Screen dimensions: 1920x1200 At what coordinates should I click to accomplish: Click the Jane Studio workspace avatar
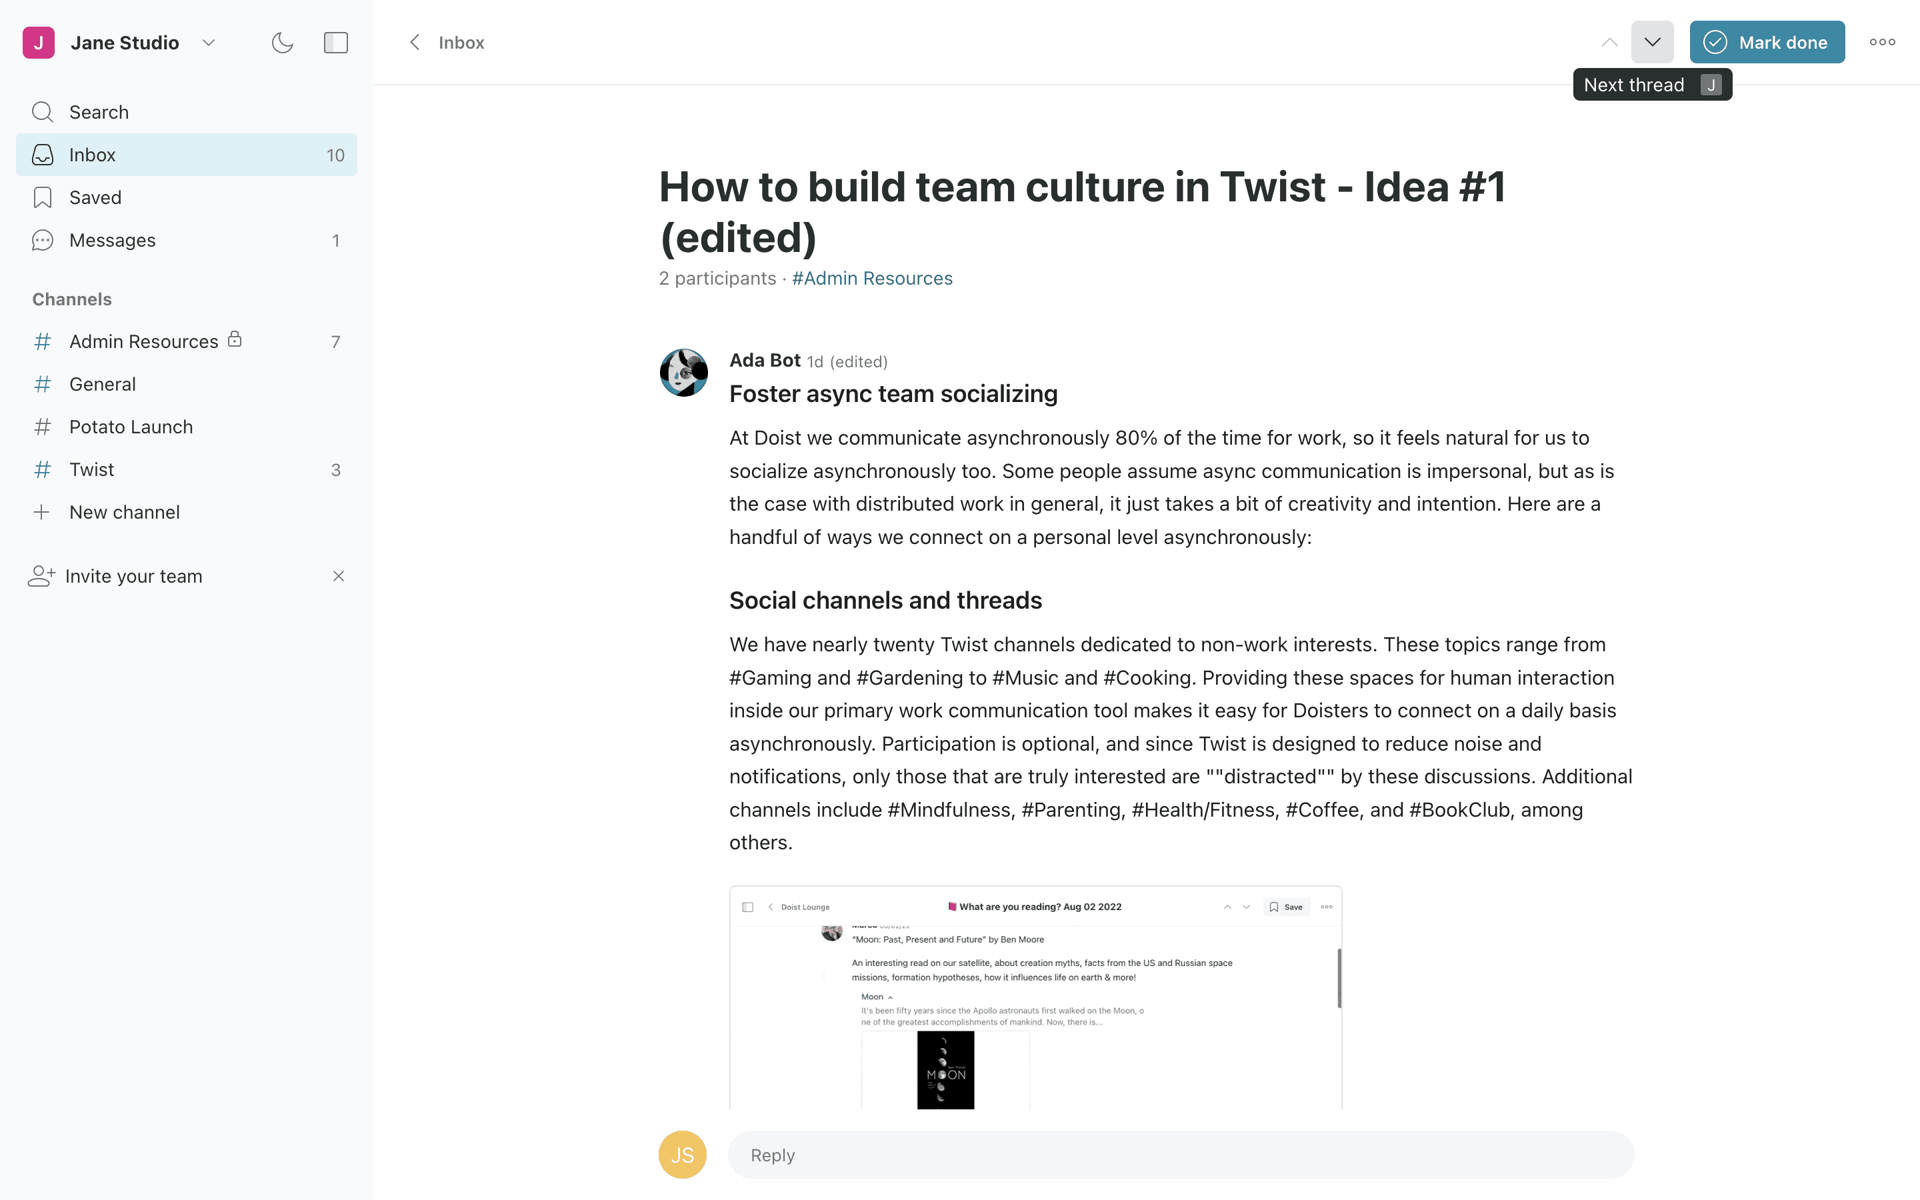tap(38, 42)
